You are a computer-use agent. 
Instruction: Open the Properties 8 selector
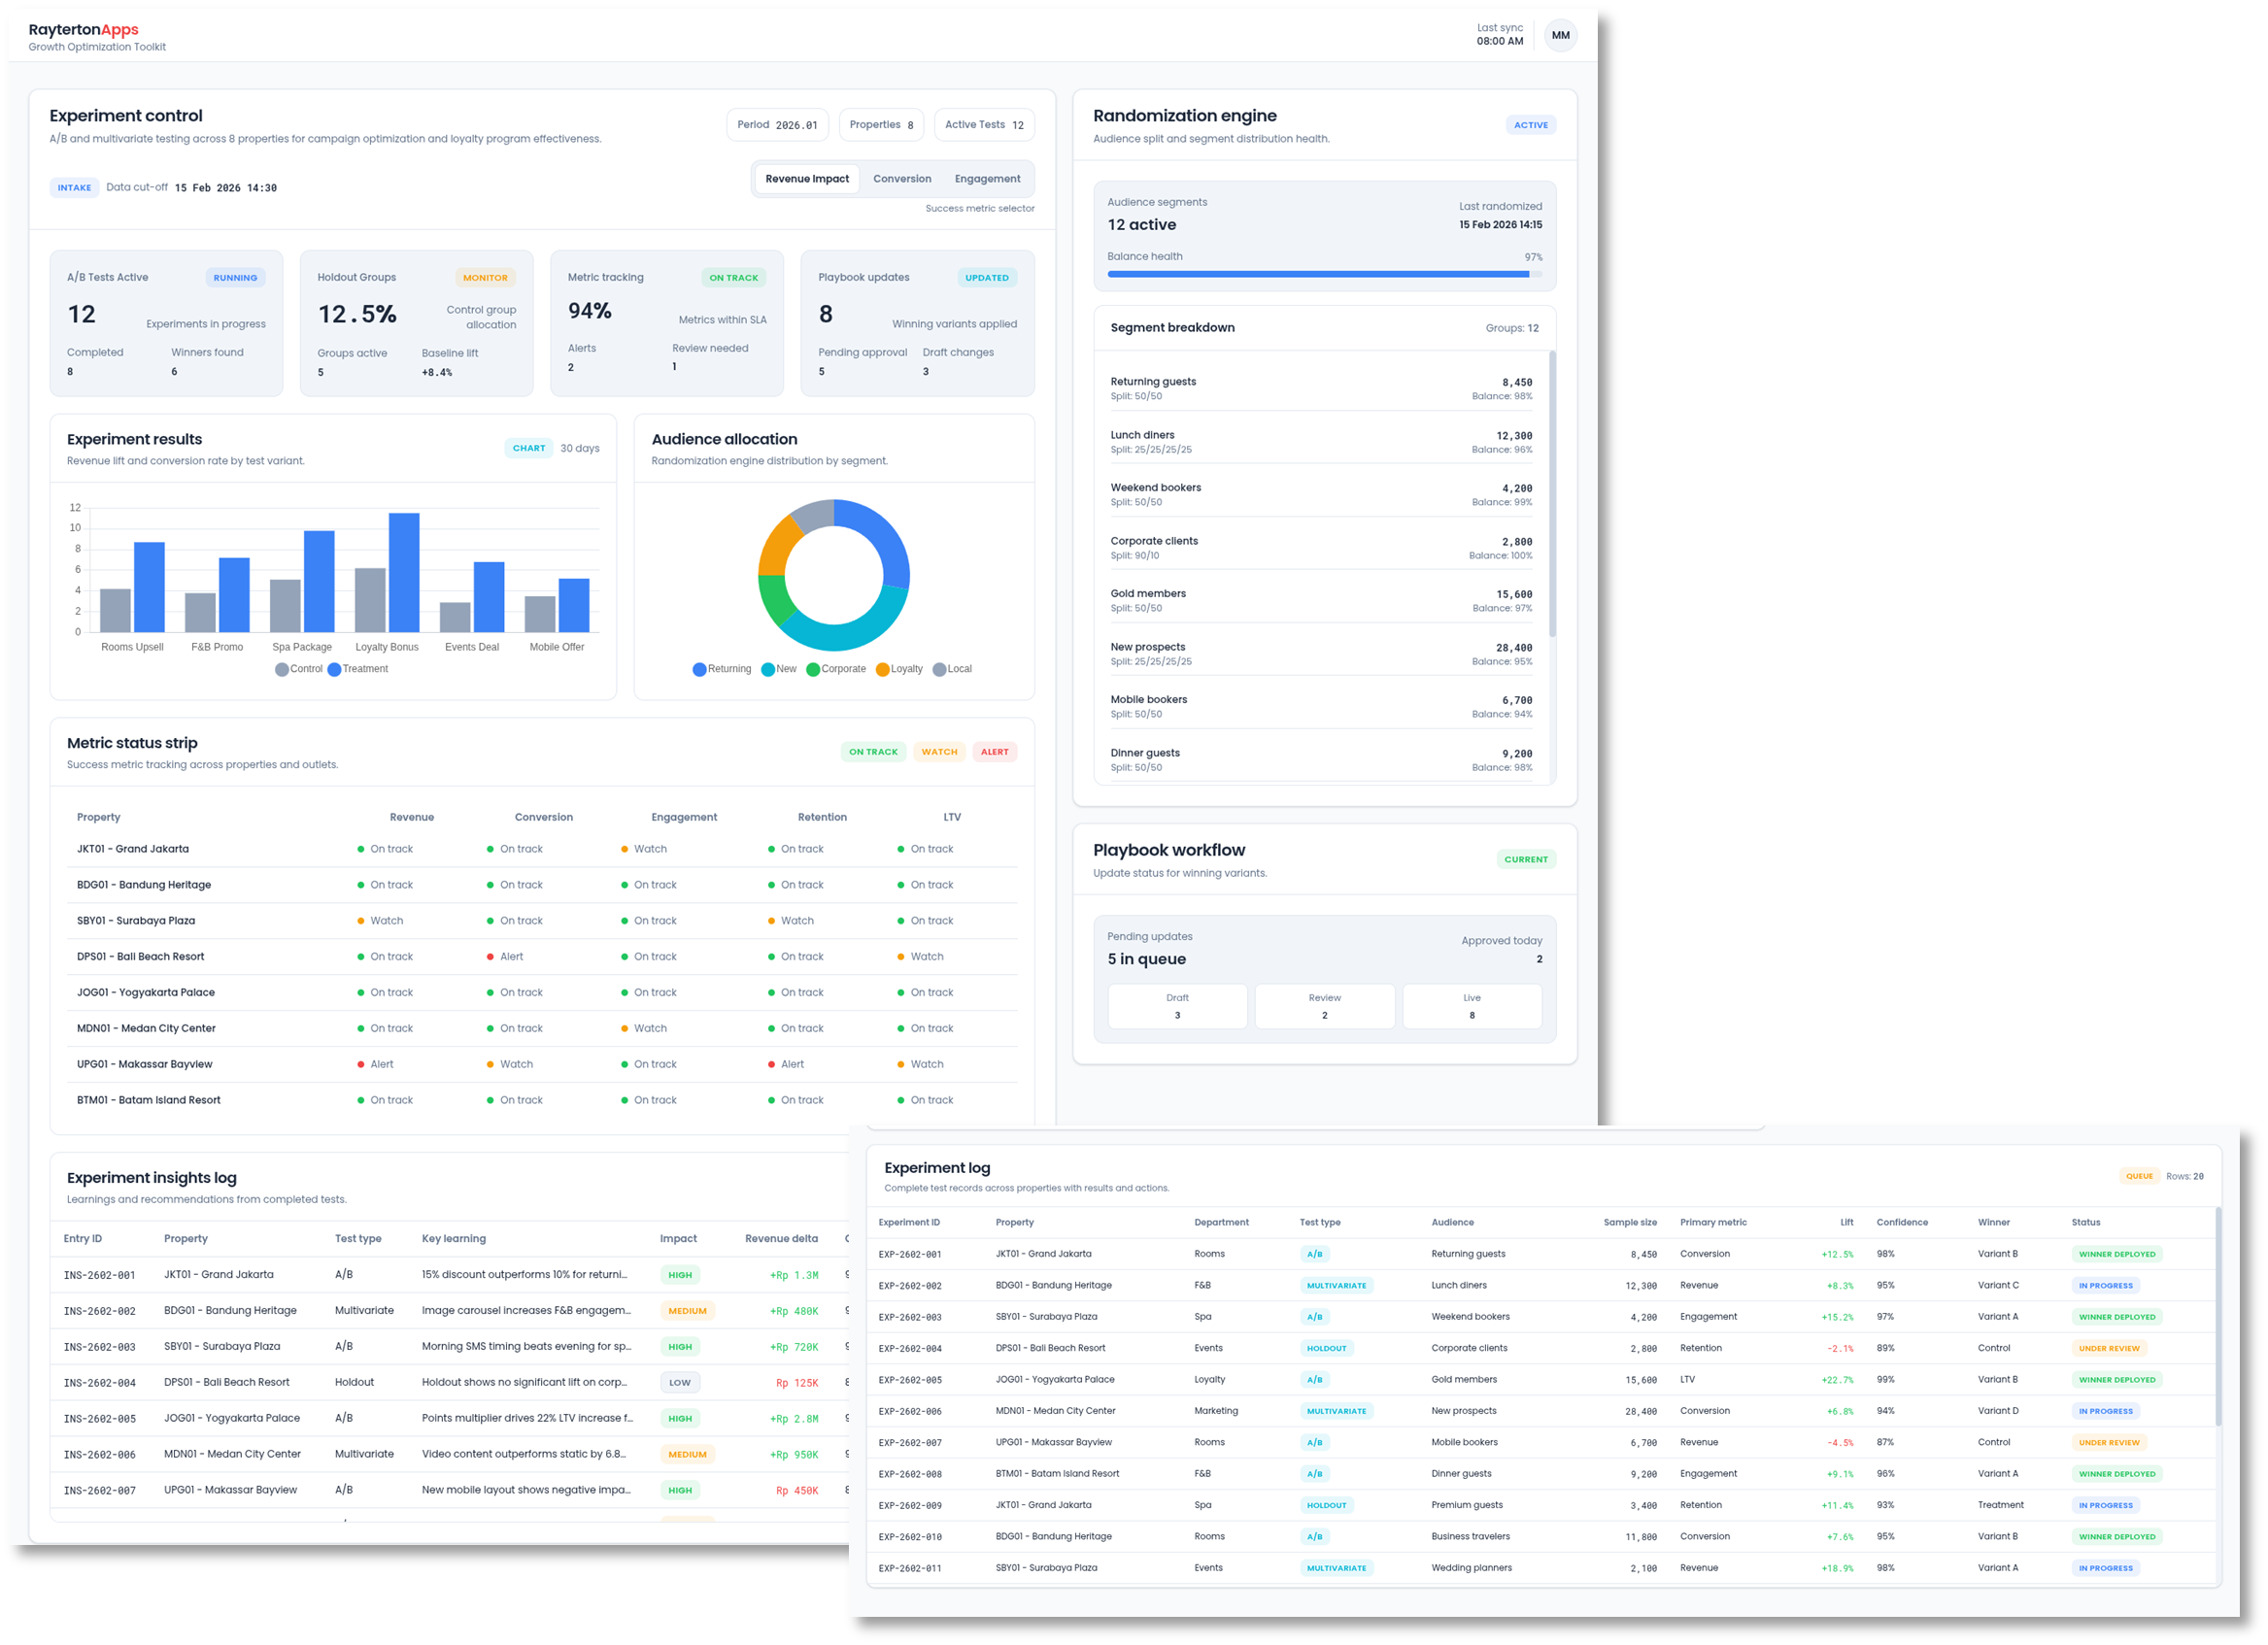(881, 124)
